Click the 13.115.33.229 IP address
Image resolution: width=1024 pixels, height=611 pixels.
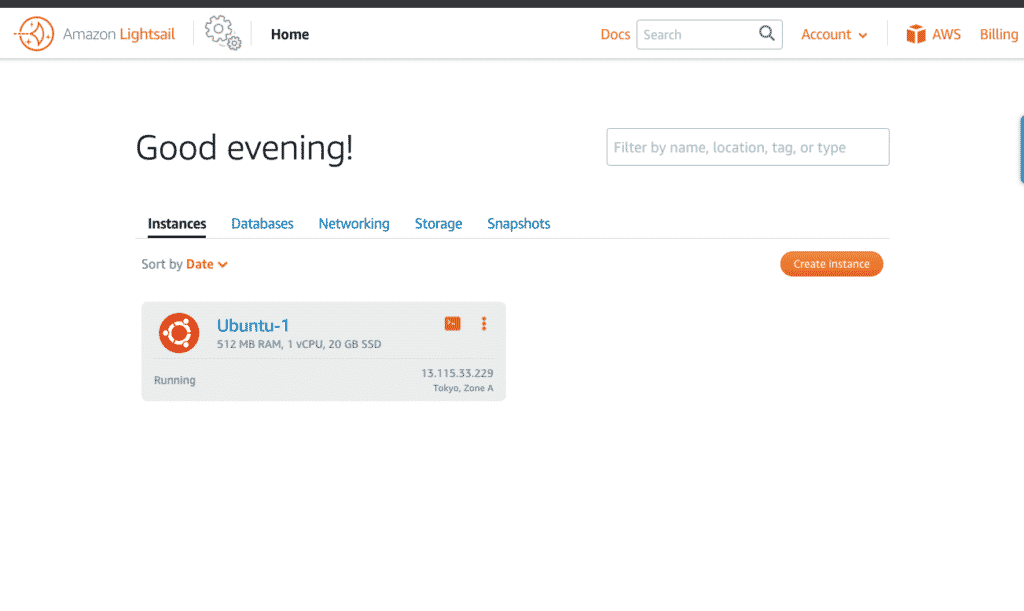tap(457, 373)
